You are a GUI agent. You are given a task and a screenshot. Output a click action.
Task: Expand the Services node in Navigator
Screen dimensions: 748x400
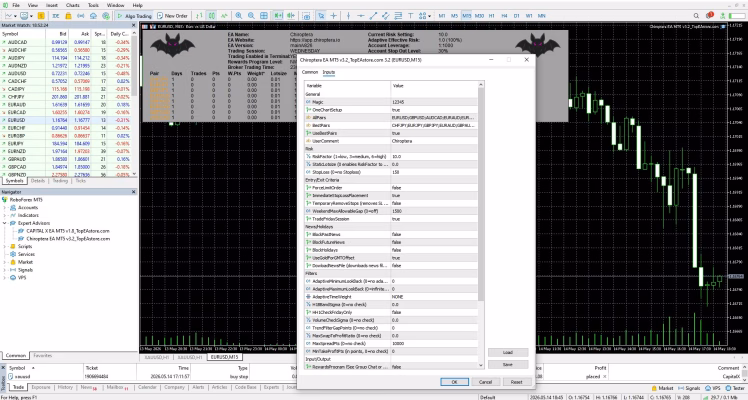coord(5,254)
